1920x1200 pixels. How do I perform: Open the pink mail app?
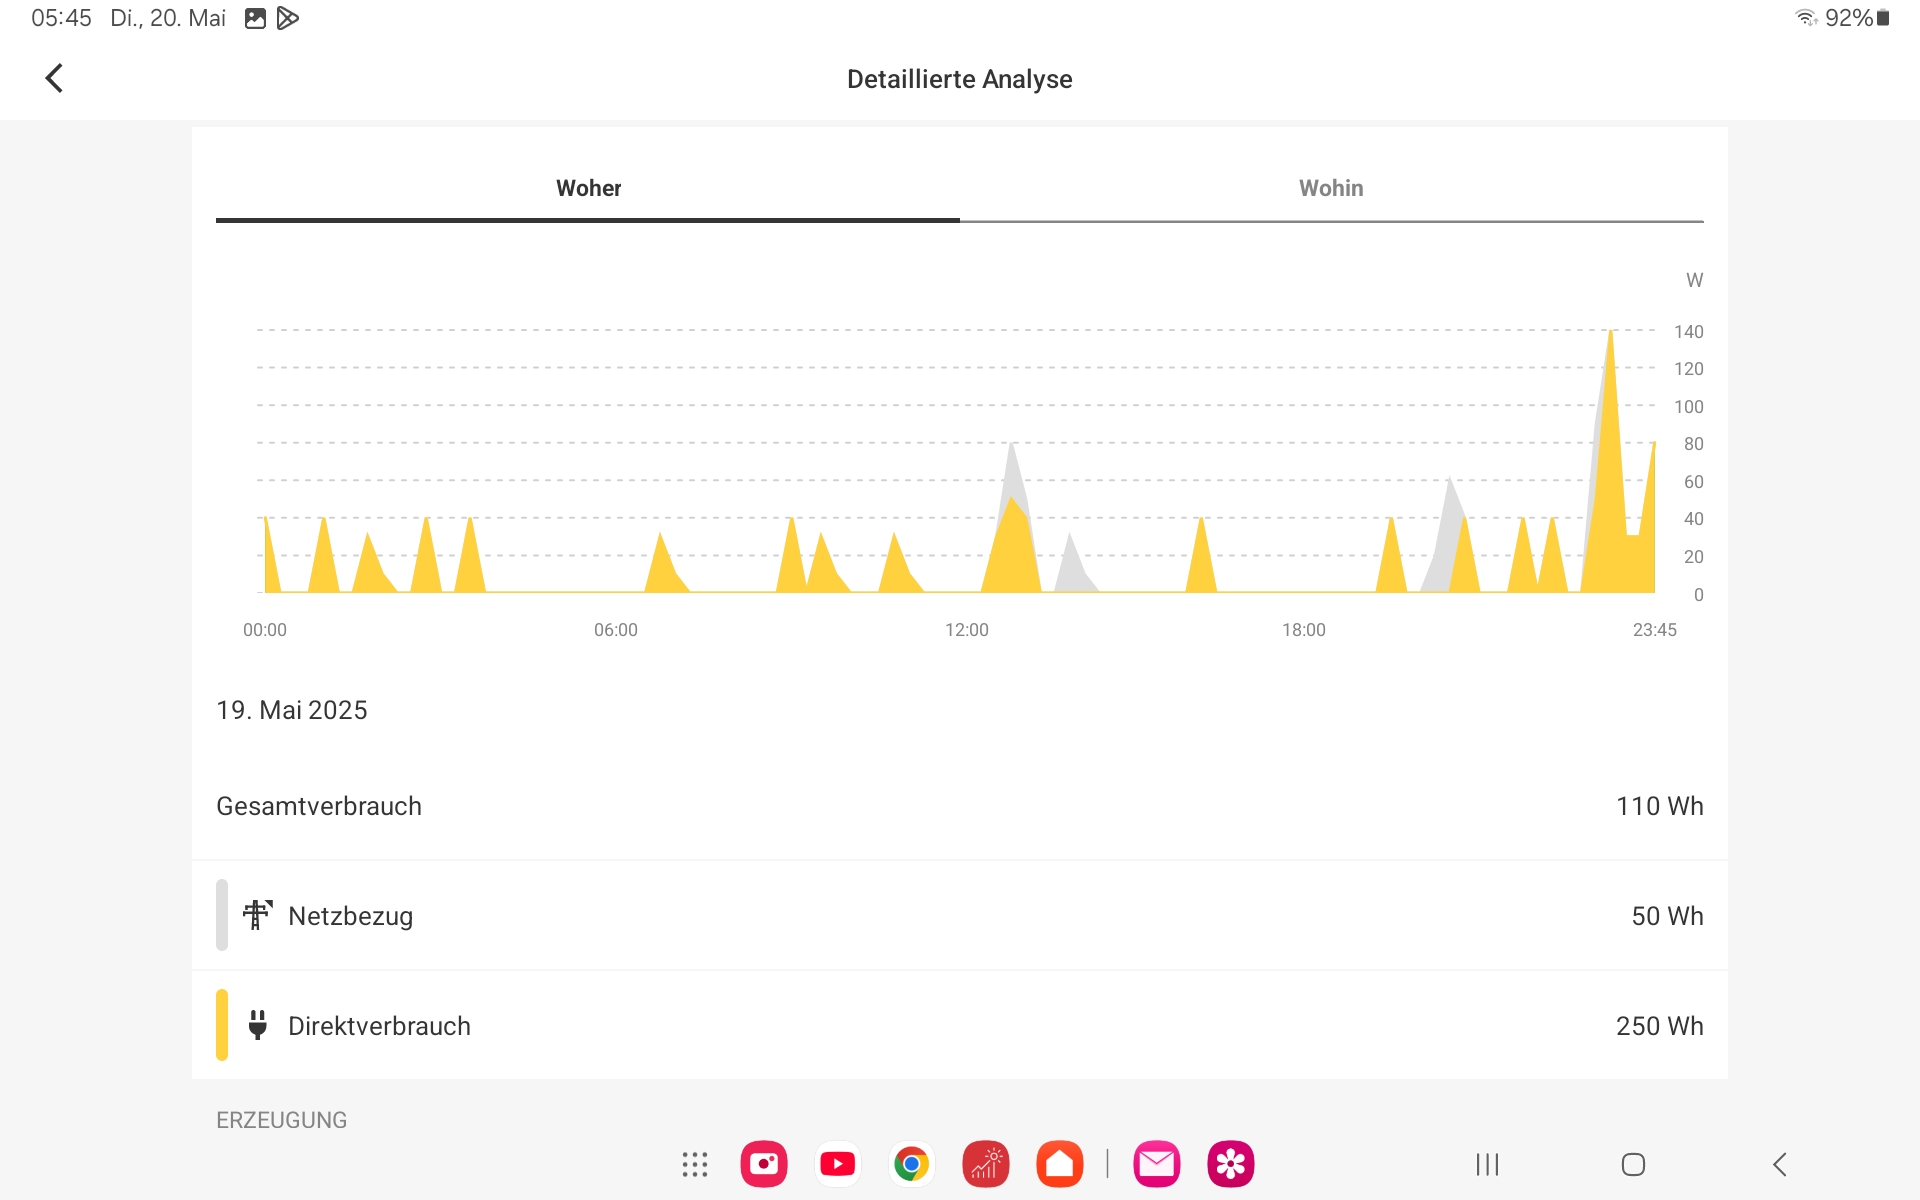1157,1164
